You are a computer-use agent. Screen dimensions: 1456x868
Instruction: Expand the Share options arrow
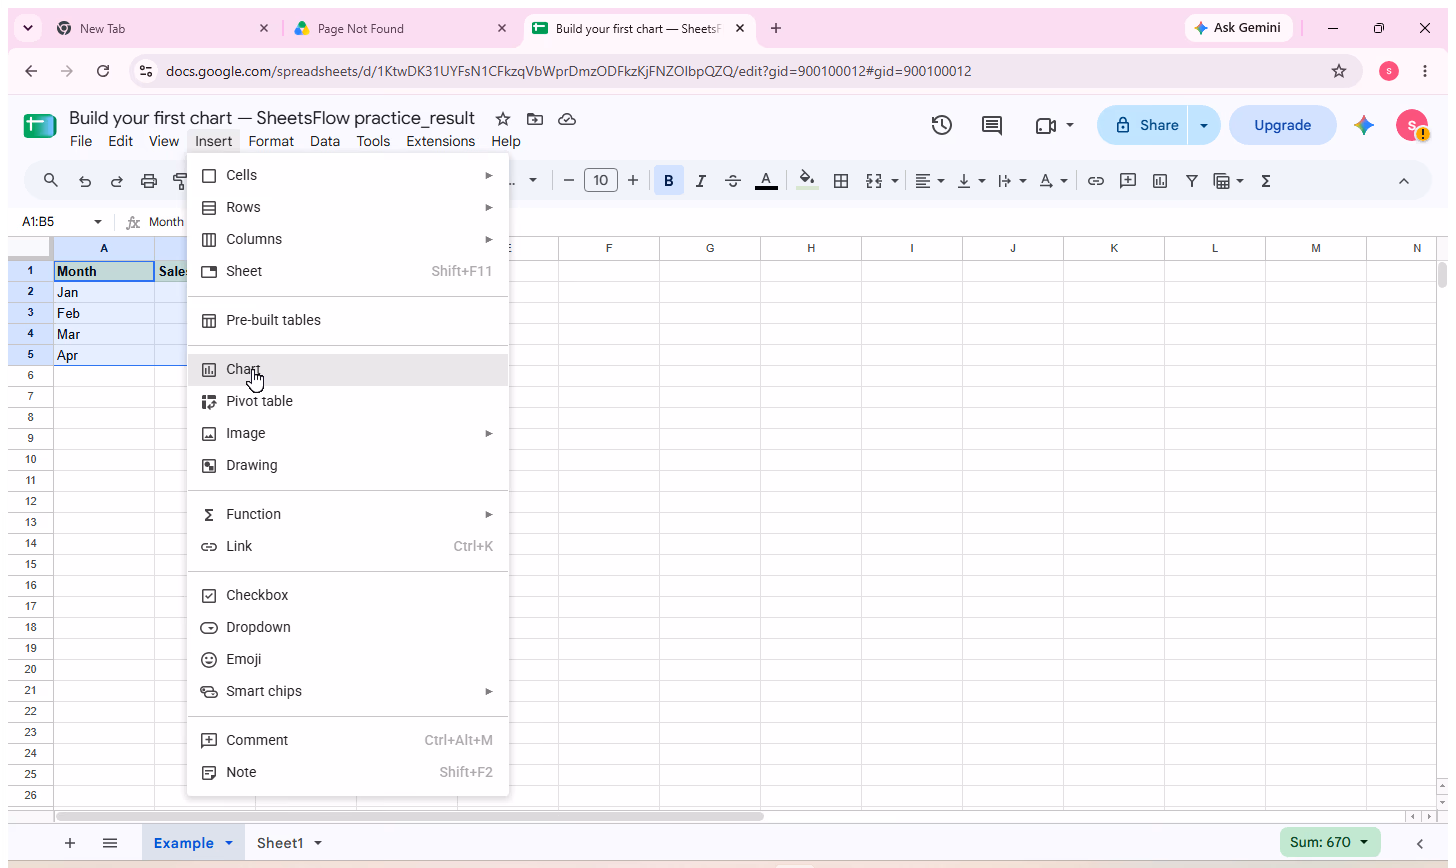point(1204,125)
